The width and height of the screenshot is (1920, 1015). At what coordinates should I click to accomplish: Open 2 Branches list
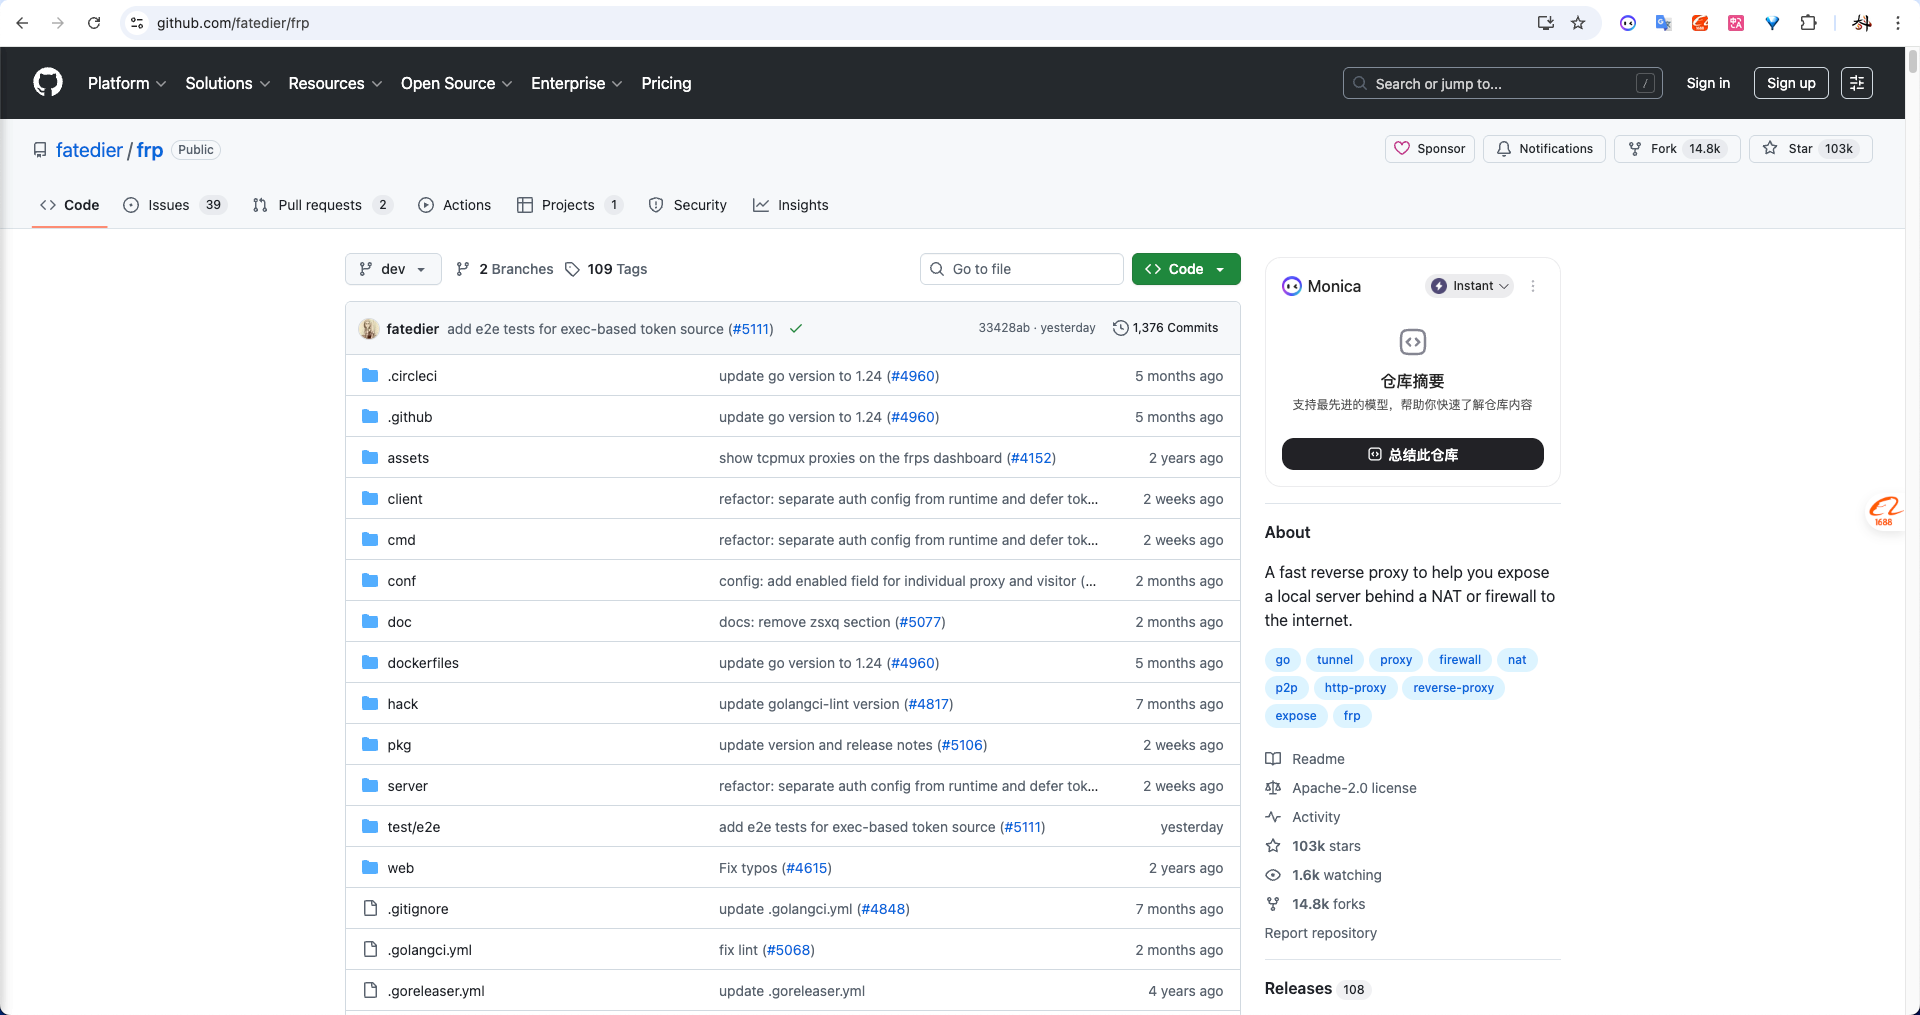point(504,269)
